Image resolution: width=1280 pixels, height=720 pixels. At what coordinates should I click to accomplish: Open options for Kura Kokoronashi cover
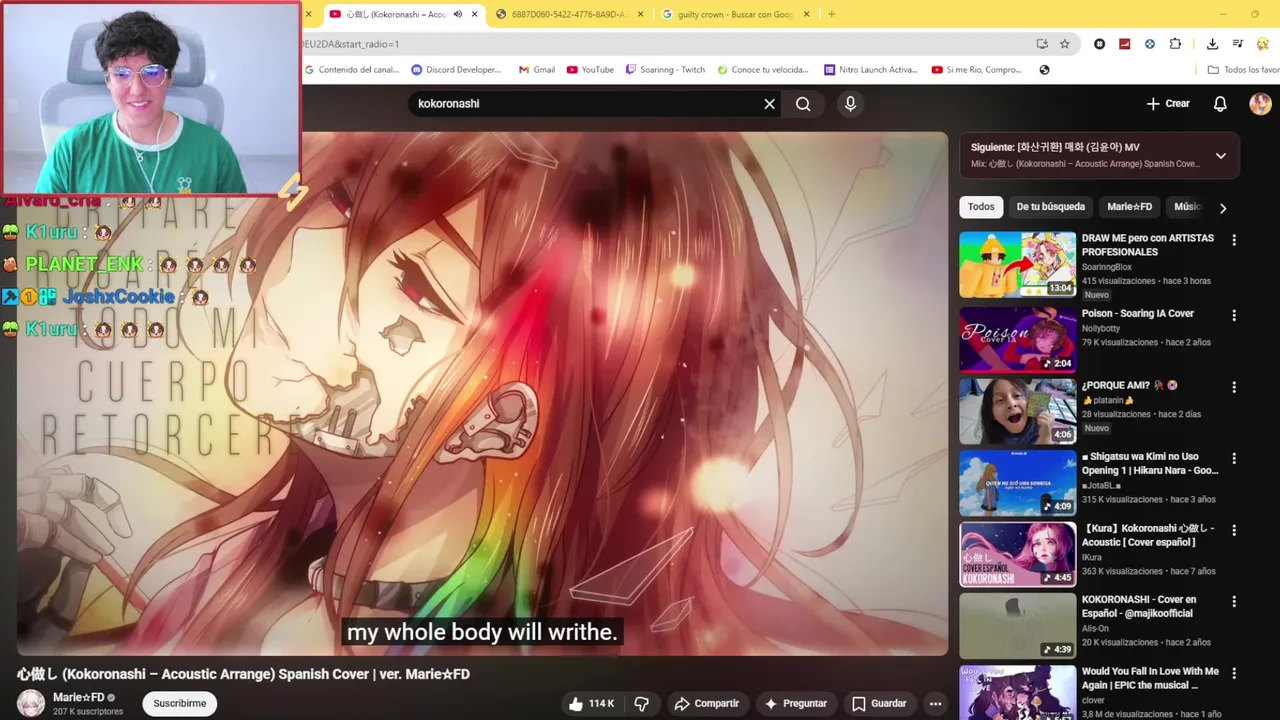[x=1234, y=530]
